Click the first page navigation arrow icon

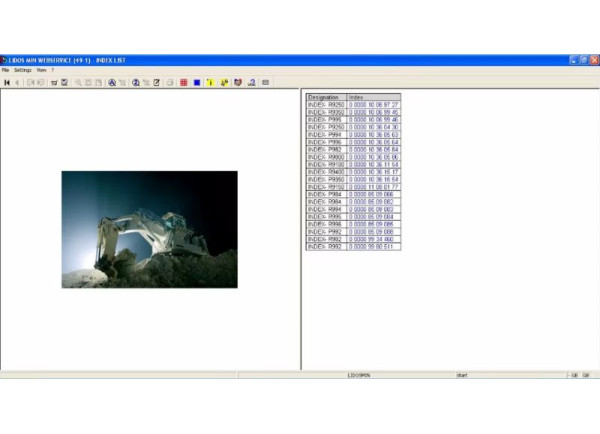(7, 82)
